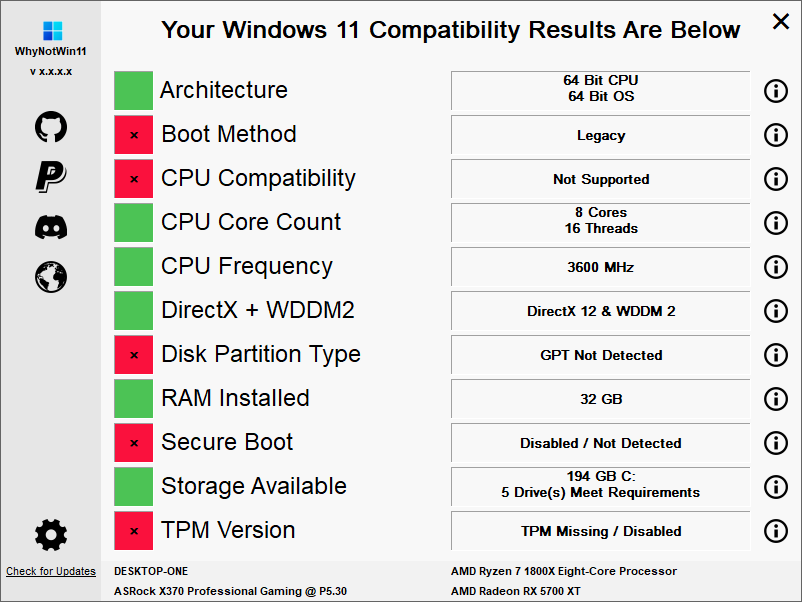The width and height of the screenshot is (802, 602).
Task: Show info for Secure Boot
Action: click(x=776, y=443)
